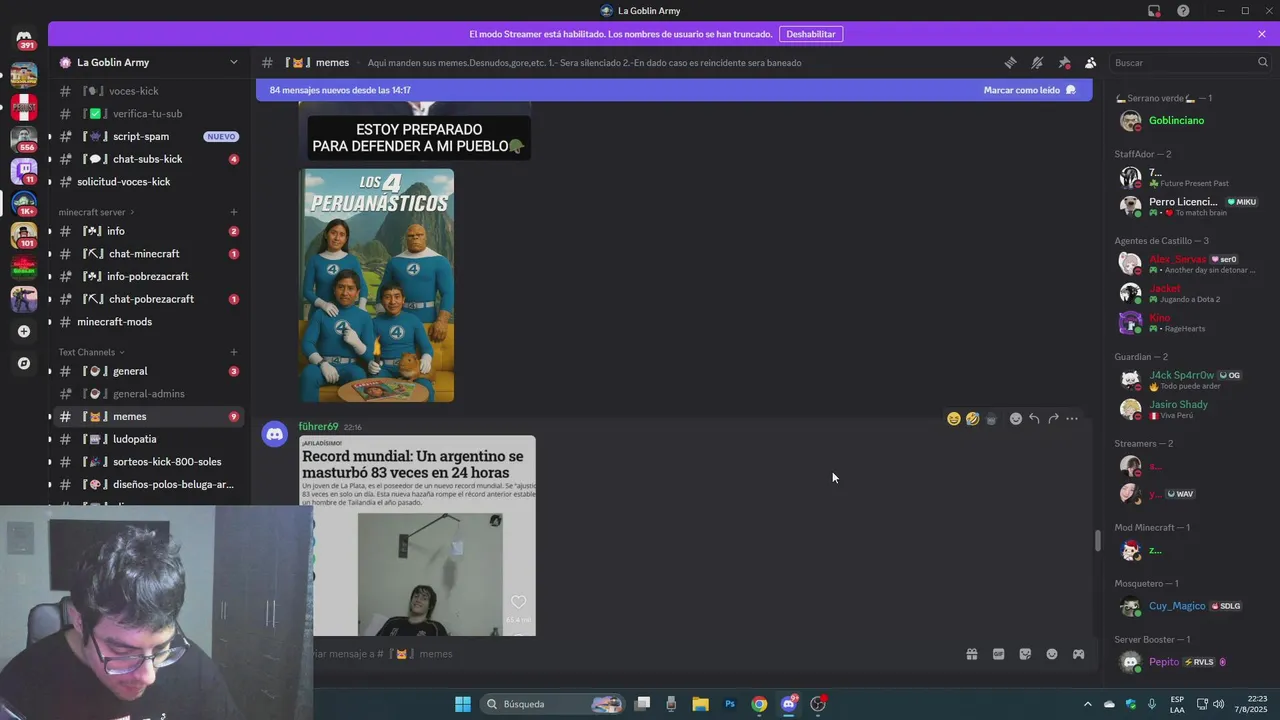Open the chat-subs-kick channel
Screen dimensions: 1280x720
click(149, 159)
